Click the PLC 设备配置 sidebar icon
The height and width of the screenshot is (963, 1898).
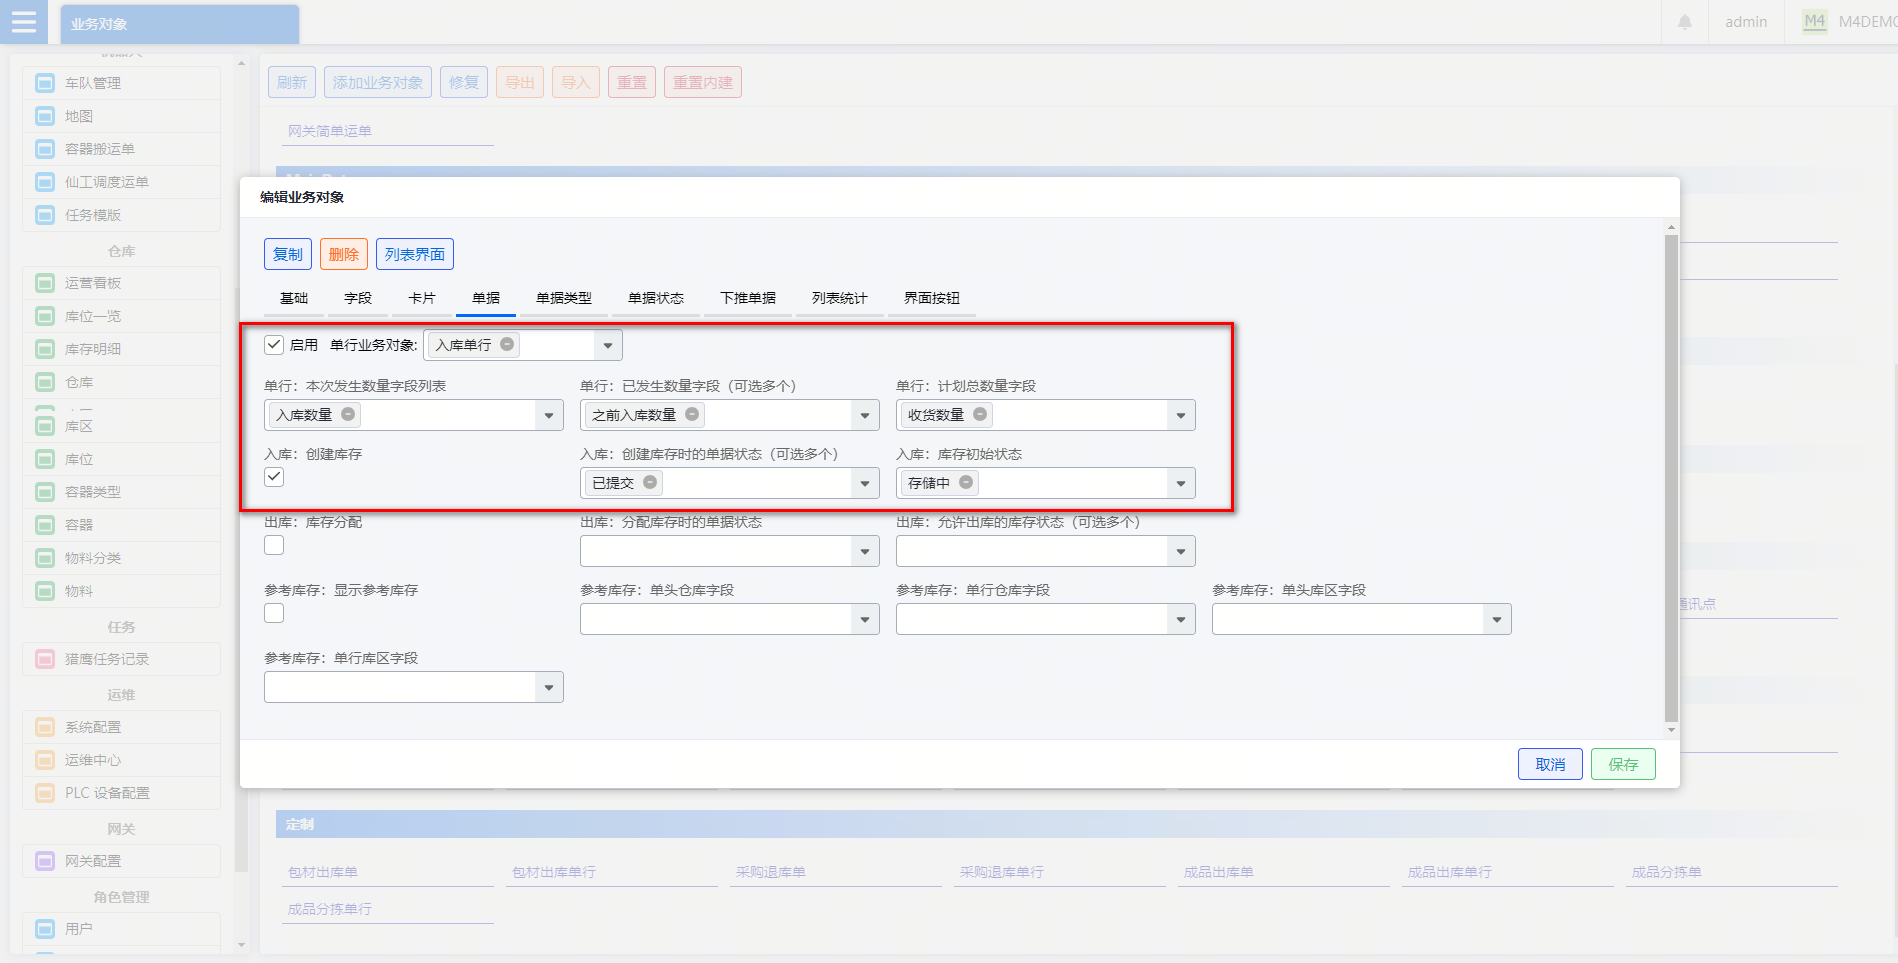[x=45, y=793]
